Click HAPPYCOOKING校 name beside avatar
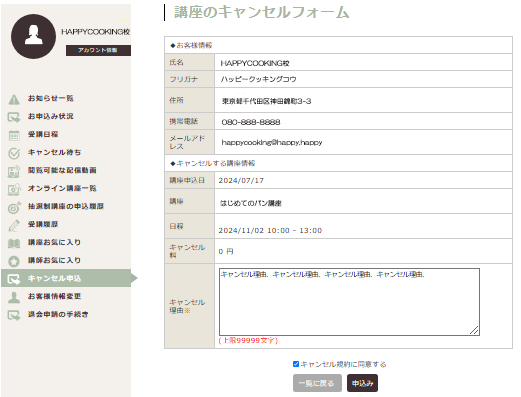Viewport: 521px width, 397px height. pos(96,32)
